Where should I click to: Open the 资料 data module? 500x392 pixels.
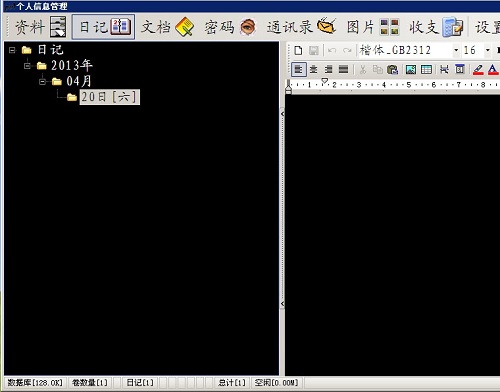pyautogui.click(x=40, y=27)
